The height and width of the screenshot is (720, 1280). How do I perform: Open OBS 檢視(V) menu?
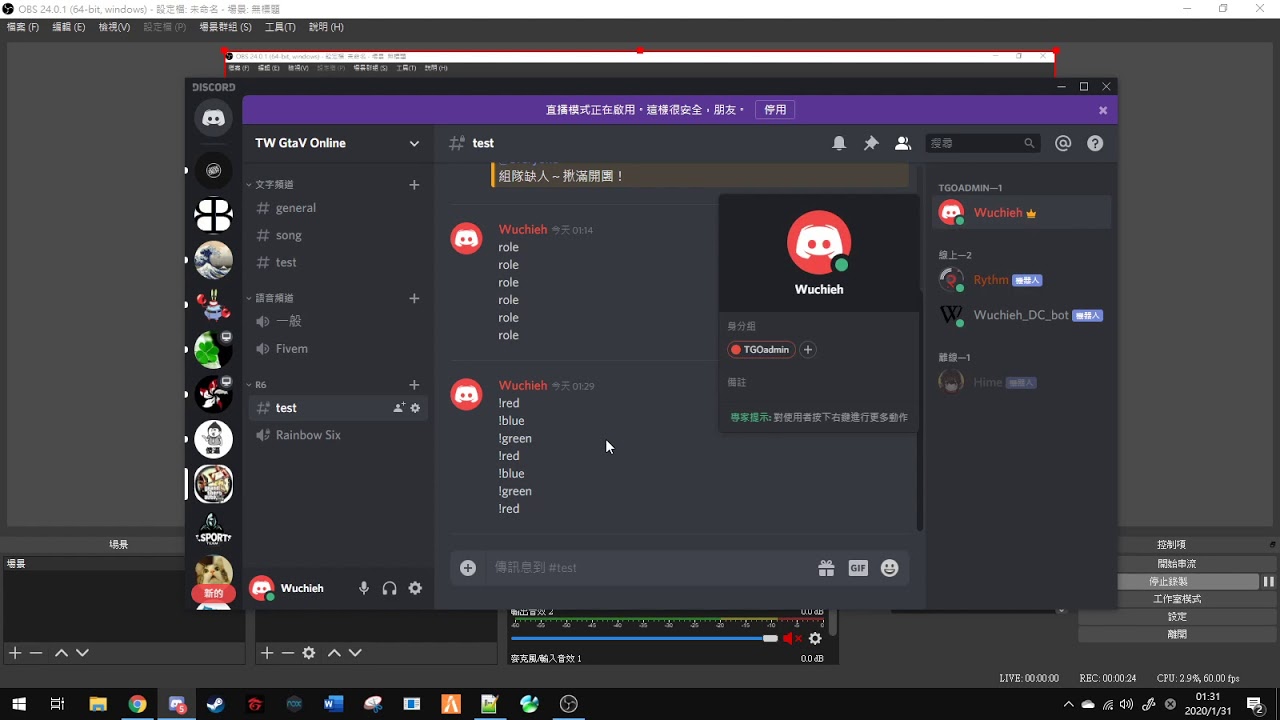(x=114, y=27)
